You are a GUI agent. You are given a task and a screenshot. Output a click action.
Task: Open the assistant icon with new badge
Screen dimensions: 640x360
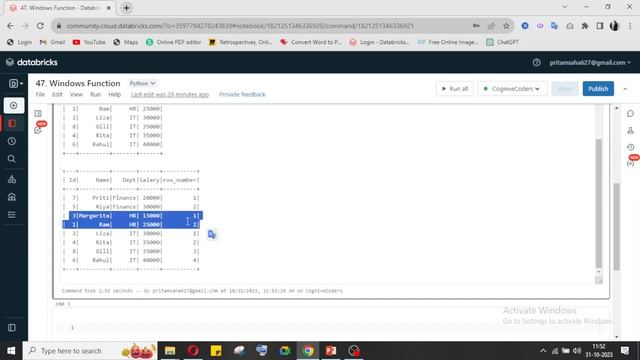(x=38, y=130)
